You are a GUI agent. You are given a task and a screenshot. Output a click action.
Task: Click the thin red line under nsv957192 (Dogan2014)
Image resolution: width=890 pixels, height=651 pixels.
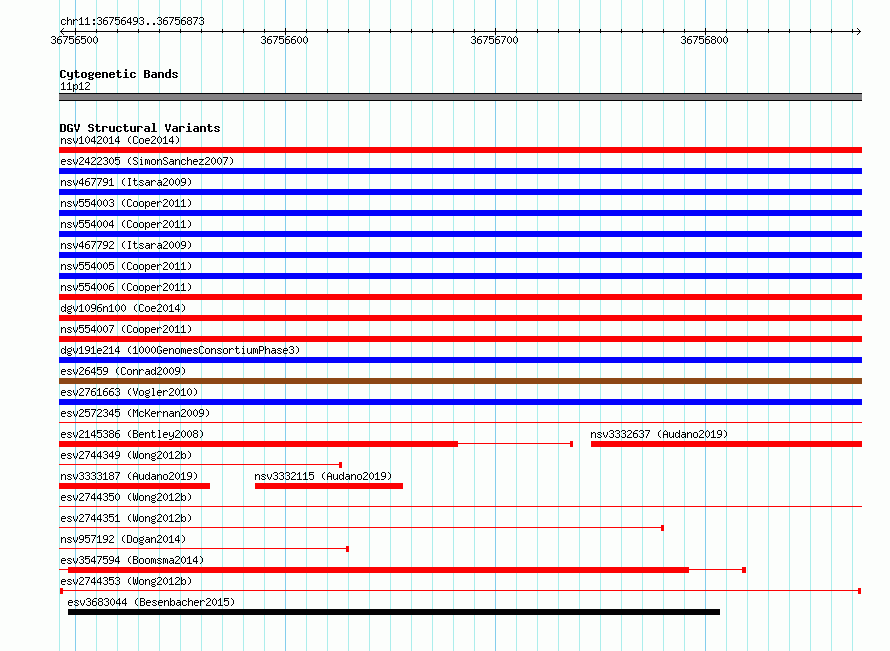coord(204,549)
